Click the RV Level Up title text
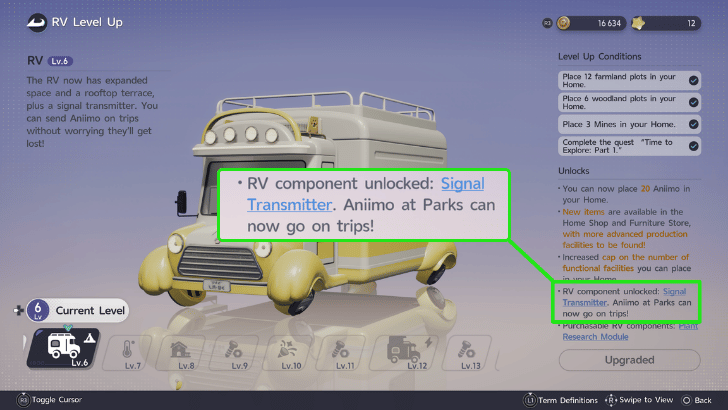This screenshot has width=728, height=410. click(87, 22)
